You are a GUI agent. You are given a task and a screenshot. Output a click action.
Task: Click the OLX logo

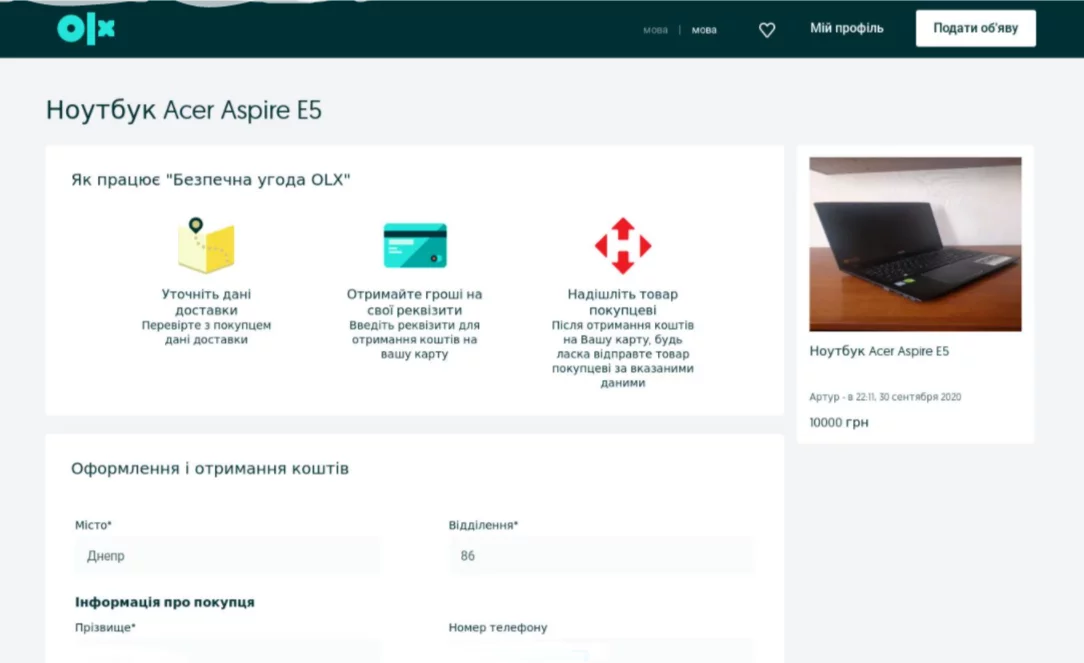point(86,29)
